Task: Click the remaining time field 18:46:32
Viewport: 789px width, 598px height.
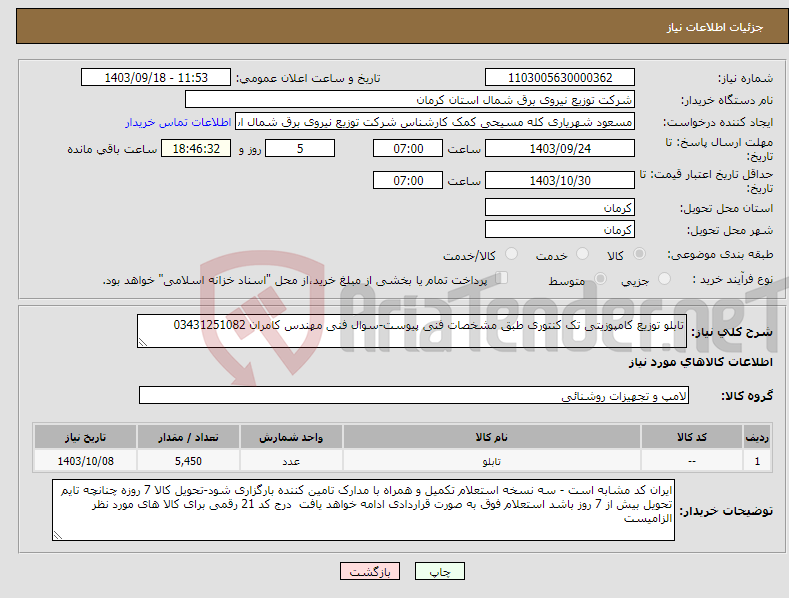Action: point(196,148)
